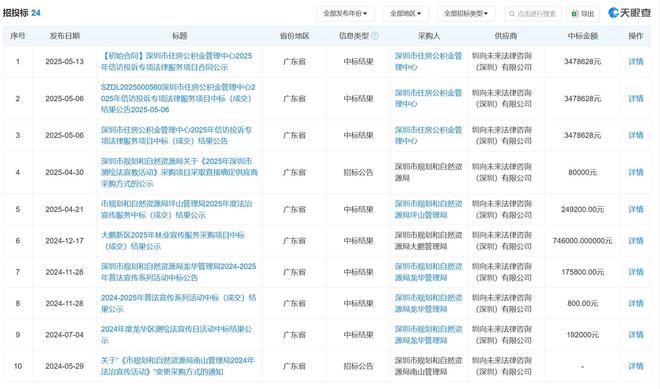Open the 全部招标类型 dropdown
Viewport: 660px width, 389px height.
coord(466,14)
